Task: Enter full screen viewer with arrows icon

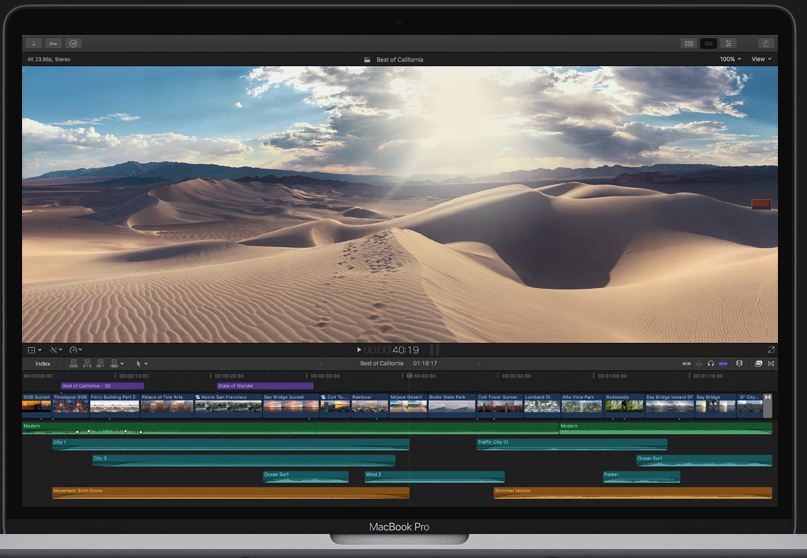Action: coord(770,350)
